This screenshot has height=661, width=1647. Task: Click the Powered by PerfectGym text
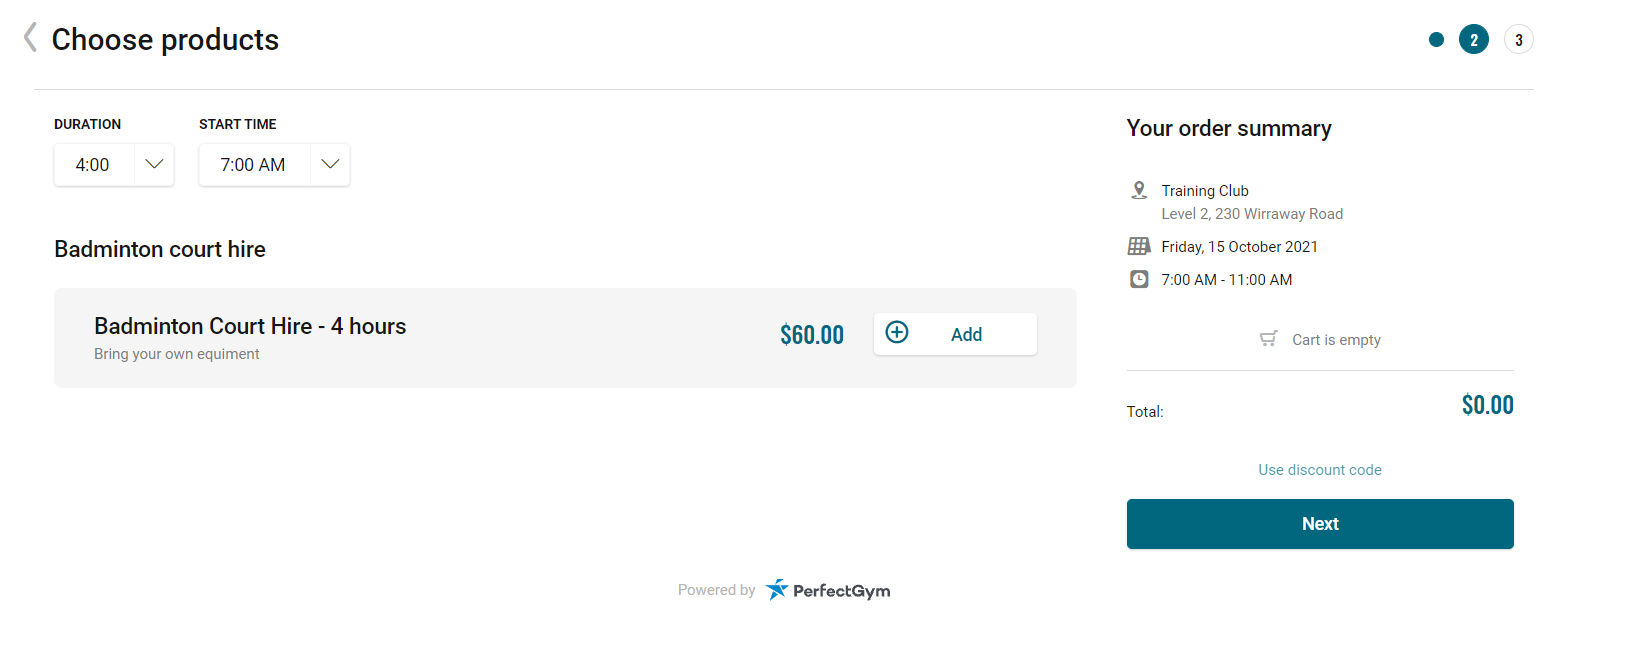716,590
